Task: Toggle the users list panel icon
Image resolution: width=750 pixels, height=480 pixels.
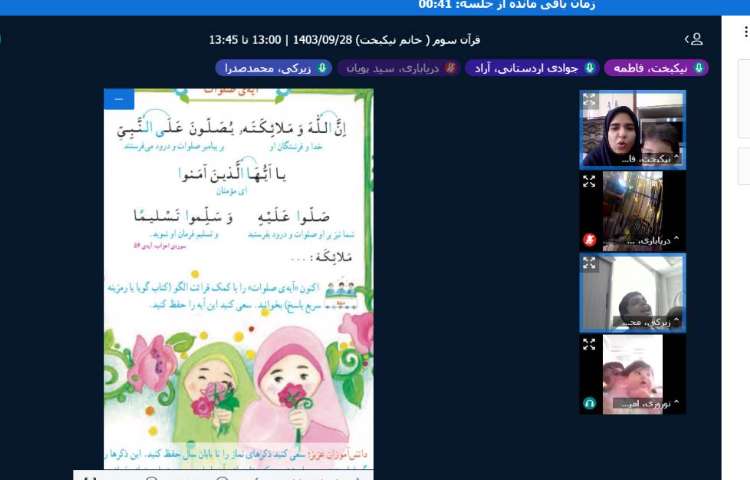Action: pyautogui.click(x=694, y=39)
